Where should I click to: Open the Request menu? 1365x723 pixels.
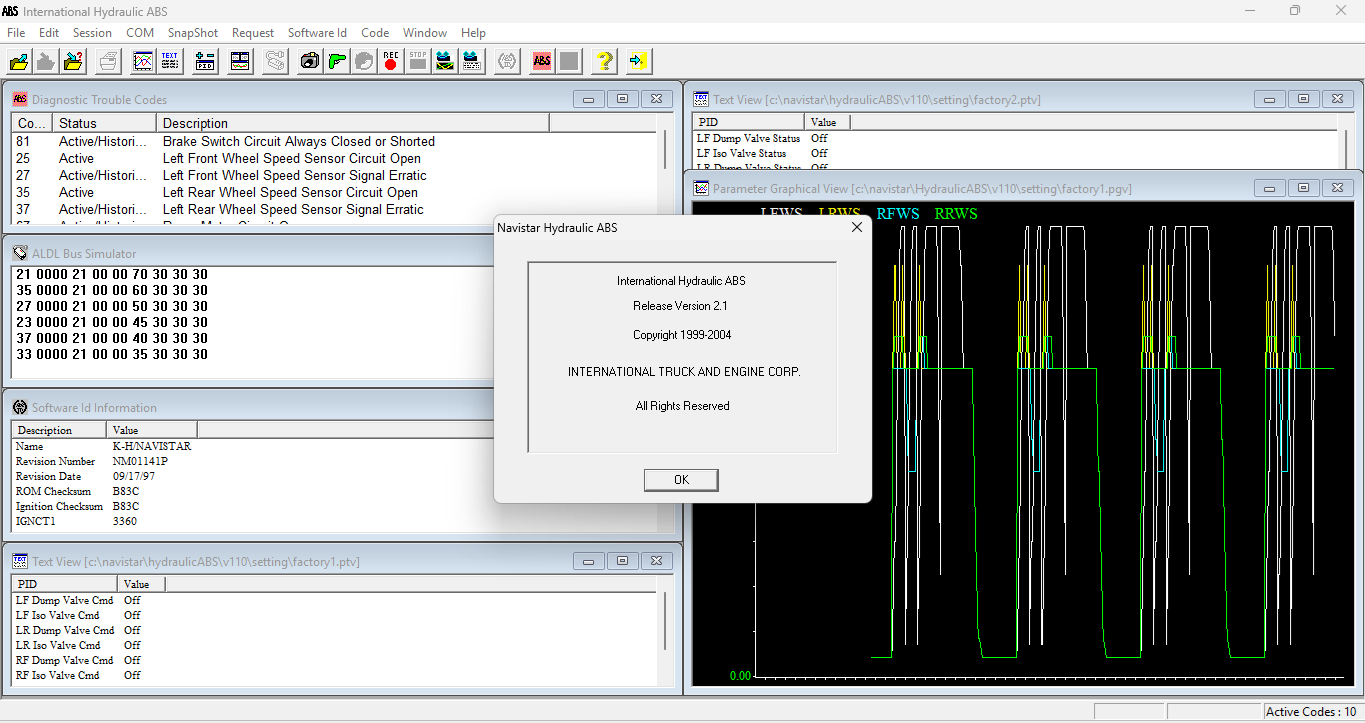pos(253,33)
